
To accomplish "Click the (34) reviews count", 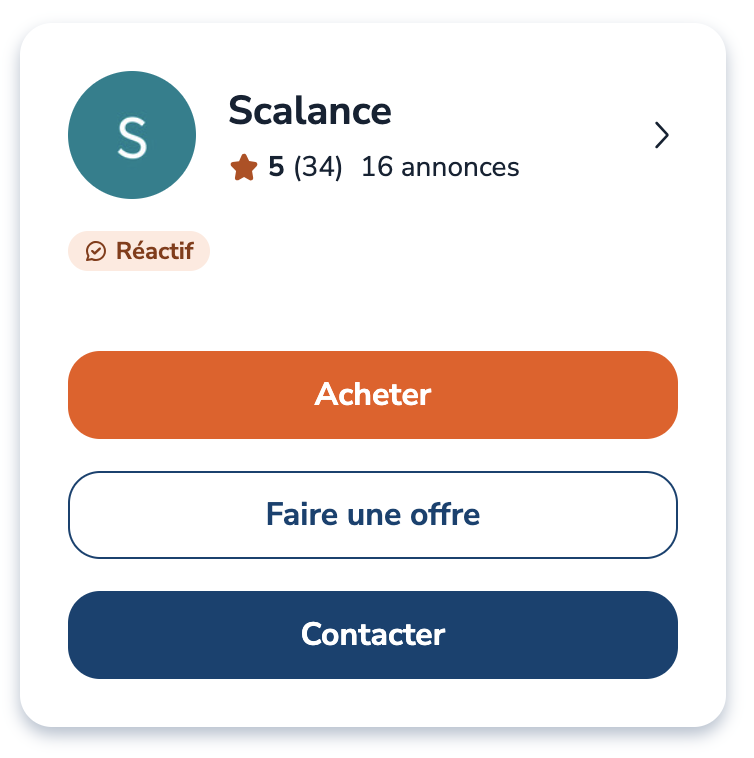I will click(318, 167).
